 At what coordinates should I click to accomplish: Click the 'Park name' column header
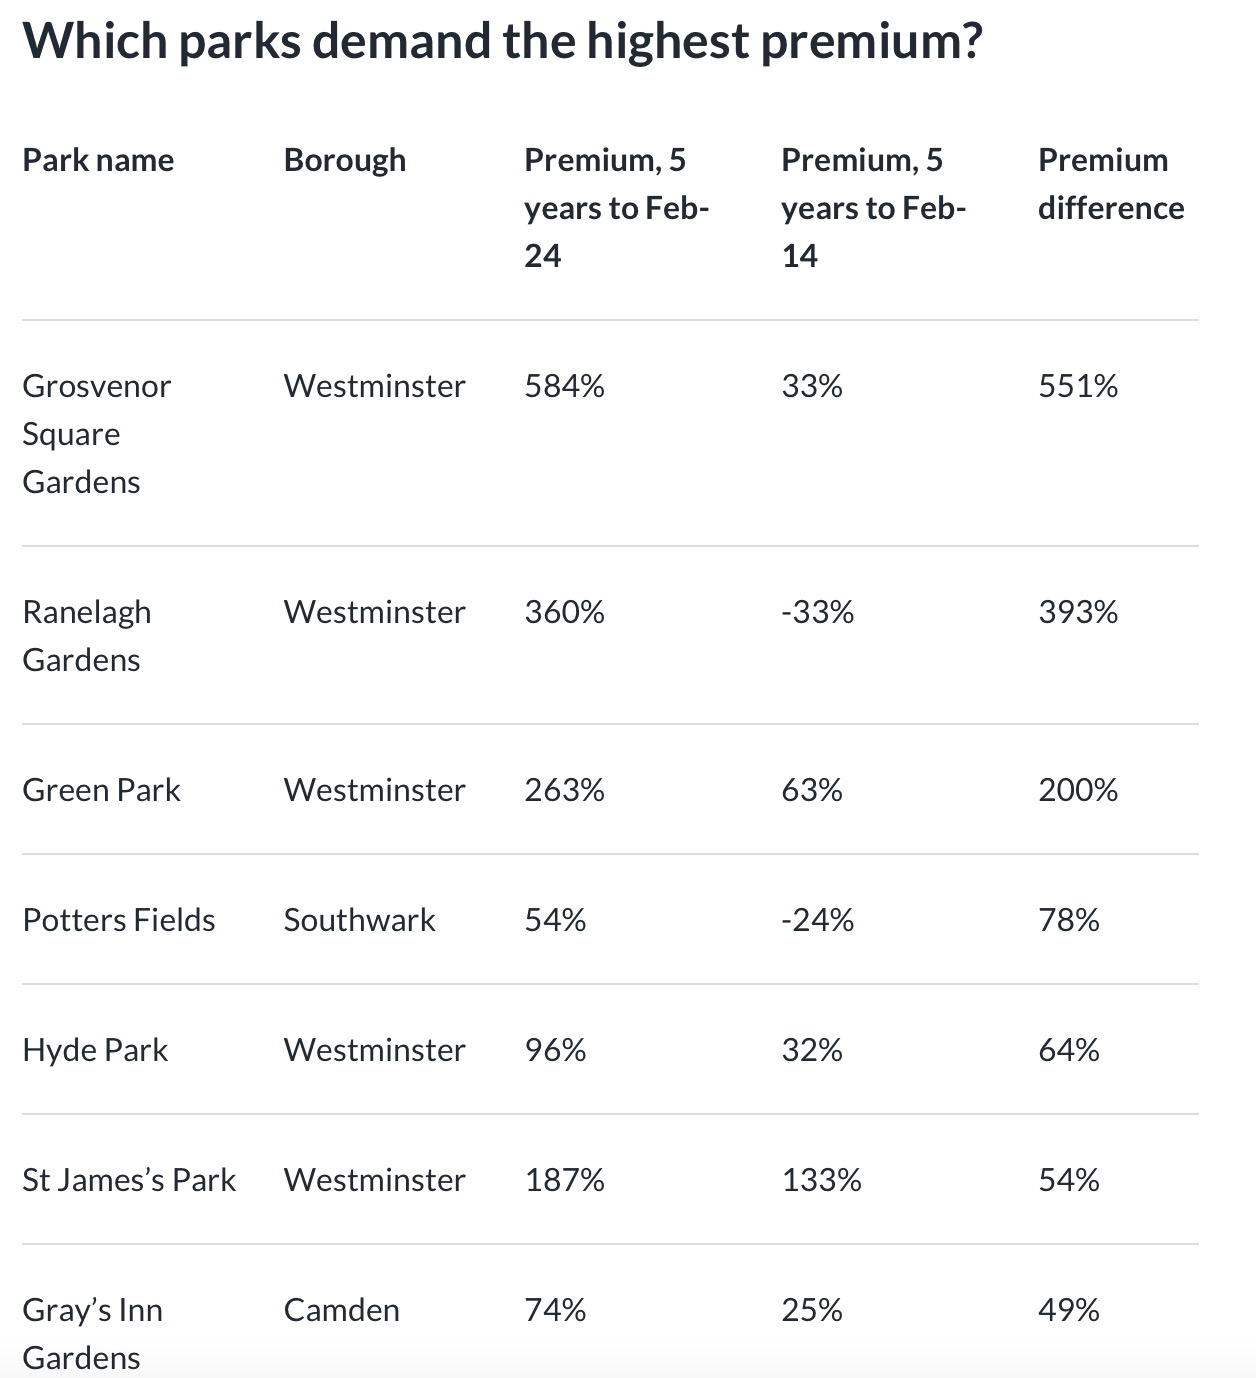coord(98,160)
